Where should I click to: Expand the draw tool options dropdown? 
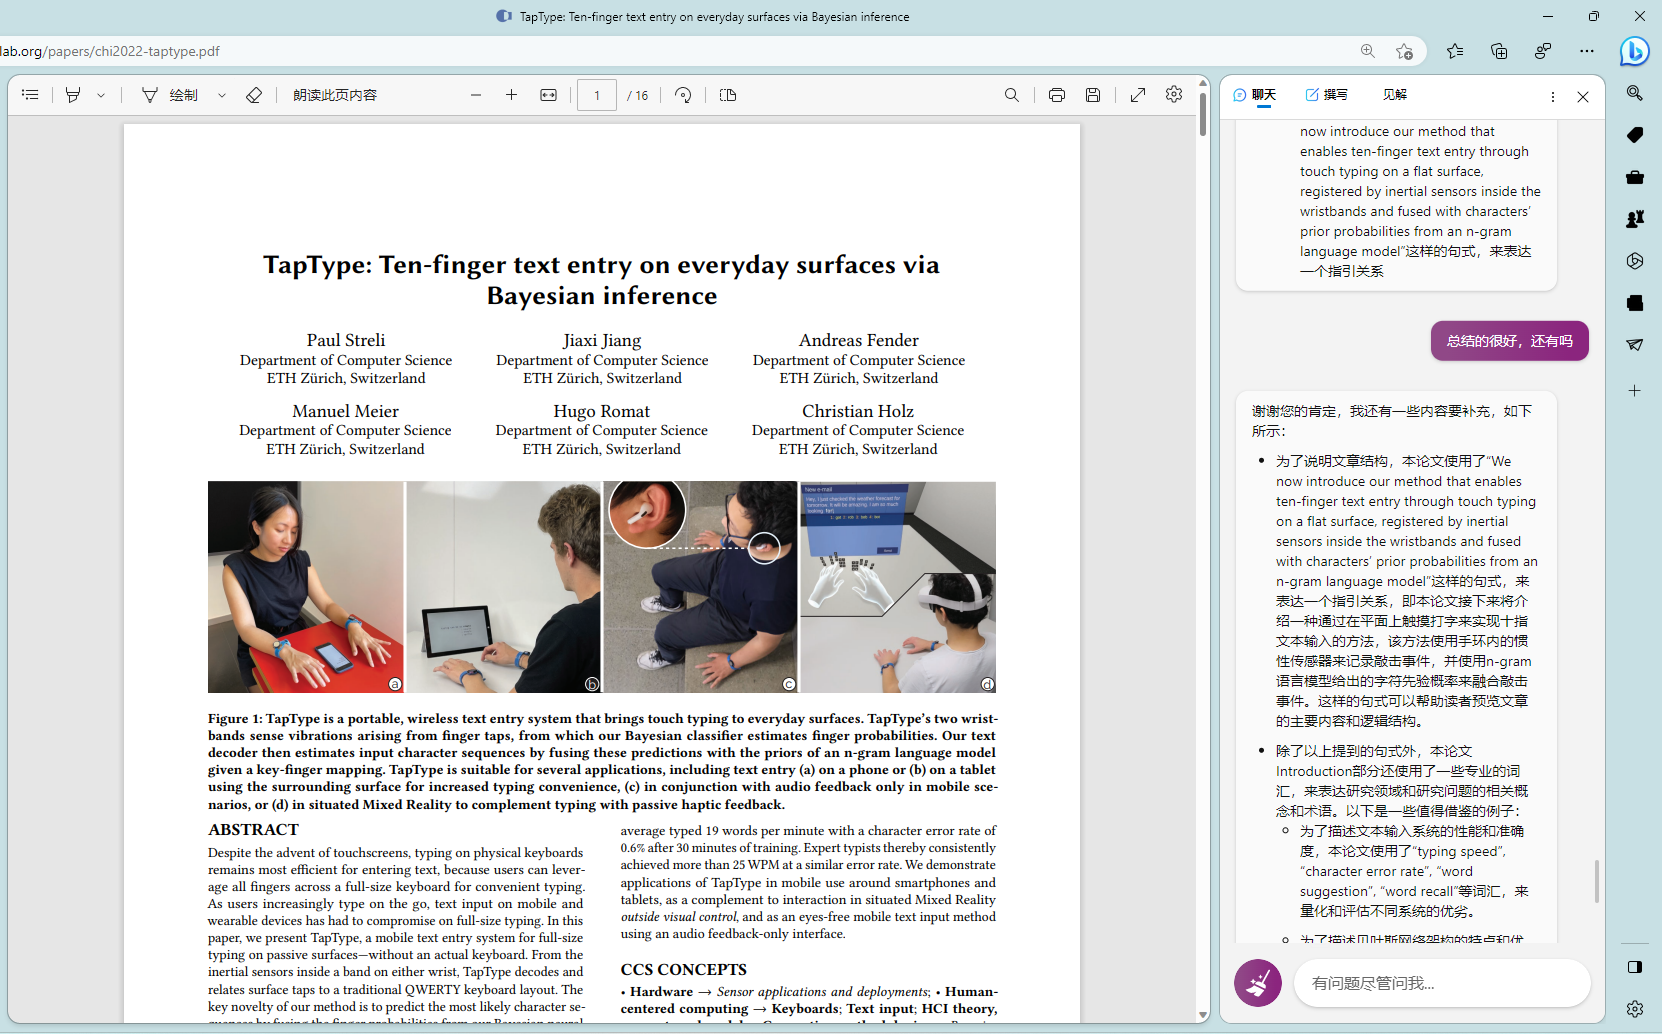coord(222,96)
